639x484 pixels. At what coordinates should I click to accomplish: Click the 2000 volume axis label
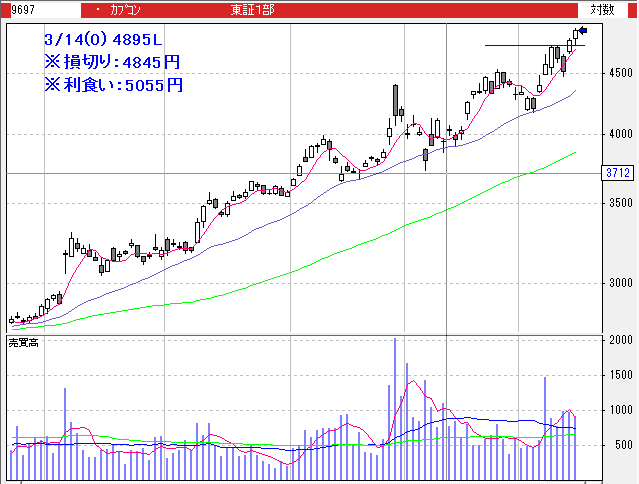pos(619,341)
